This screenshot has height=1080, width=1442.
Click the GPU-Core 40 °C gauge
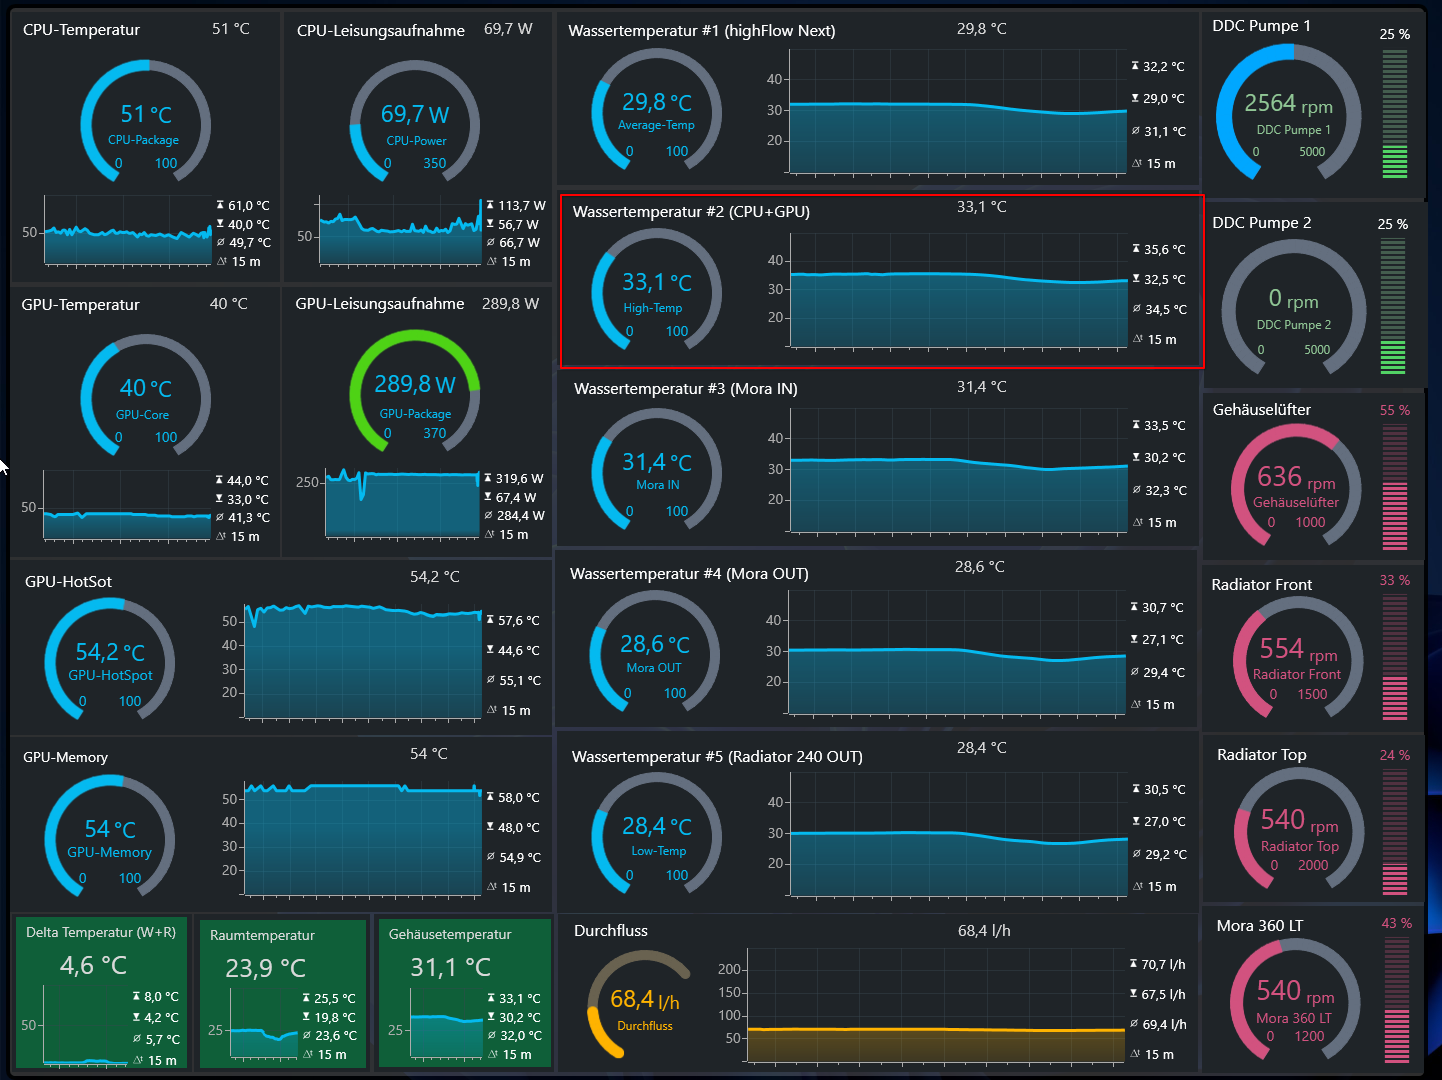point(145,396)
